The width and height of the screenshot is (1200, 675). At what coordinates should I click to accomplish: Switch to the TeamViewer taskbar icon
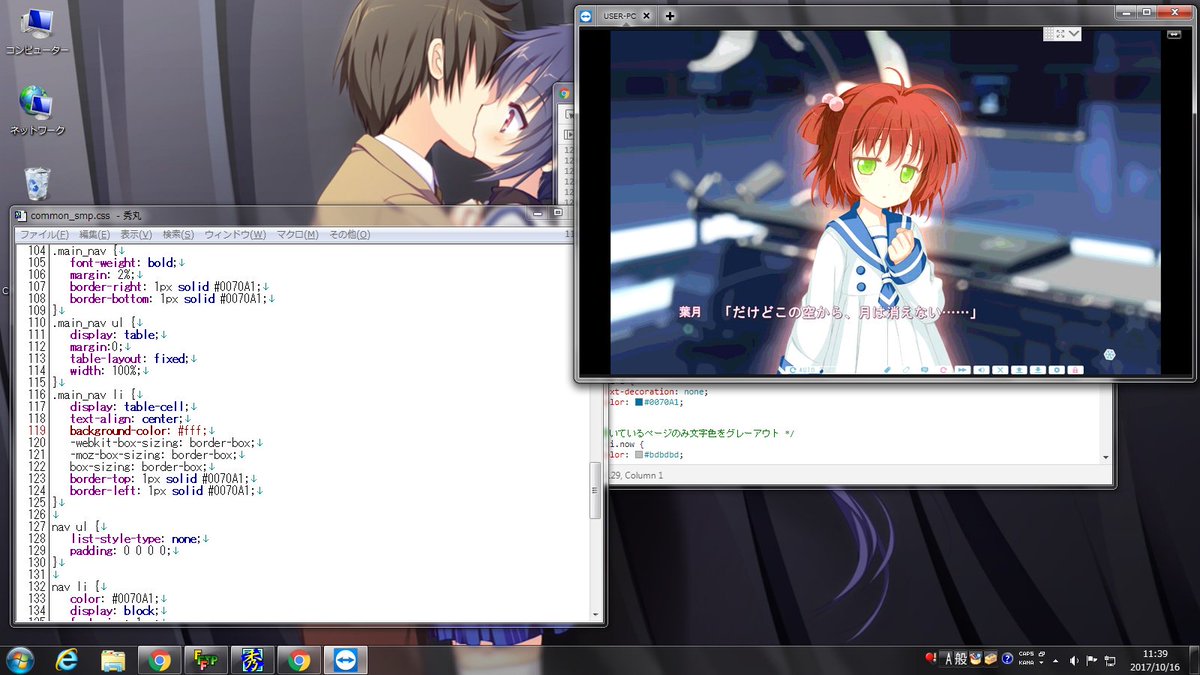pos(345,660)
